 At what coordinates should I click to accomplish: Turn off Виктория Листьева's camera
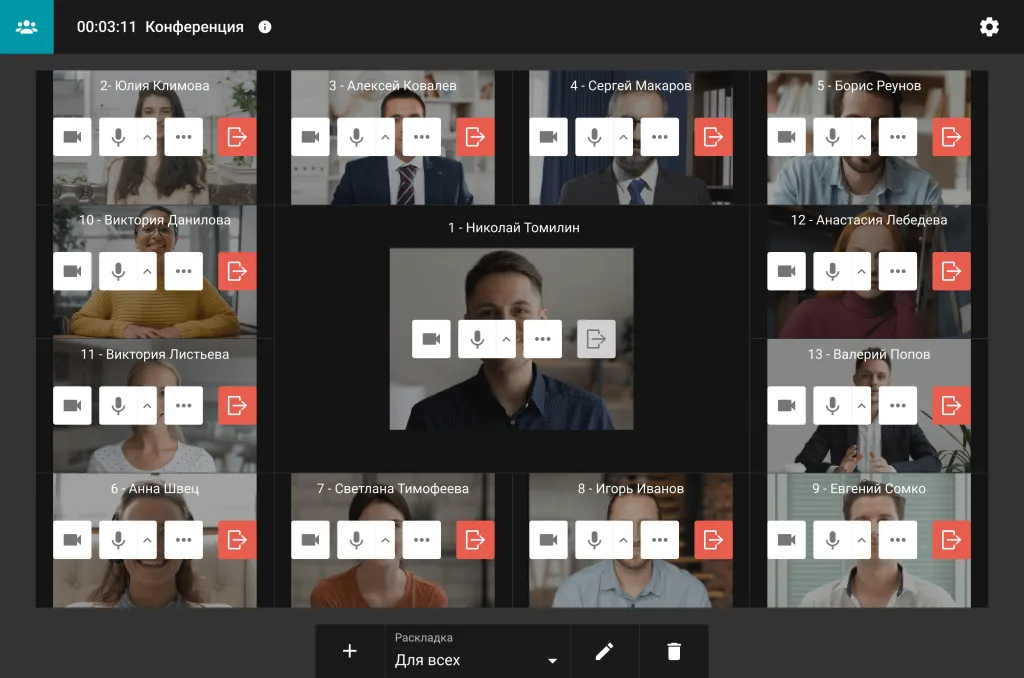72,405
